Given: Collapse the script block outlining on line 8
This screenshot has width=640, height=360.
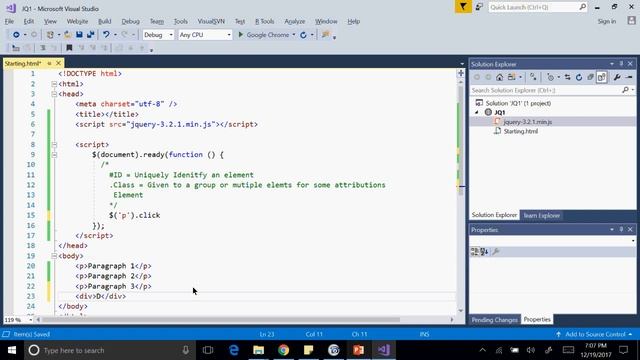Looking at the screenshot, I should coord(54,144).
